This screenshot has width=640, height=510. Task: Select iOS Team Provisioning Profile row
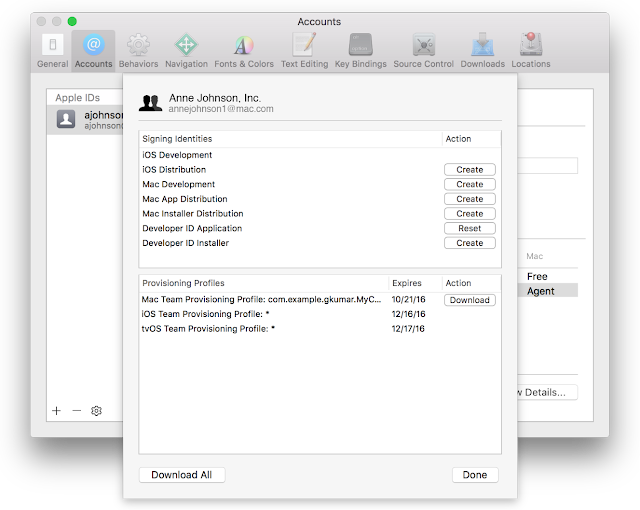[x=320, y=314]
